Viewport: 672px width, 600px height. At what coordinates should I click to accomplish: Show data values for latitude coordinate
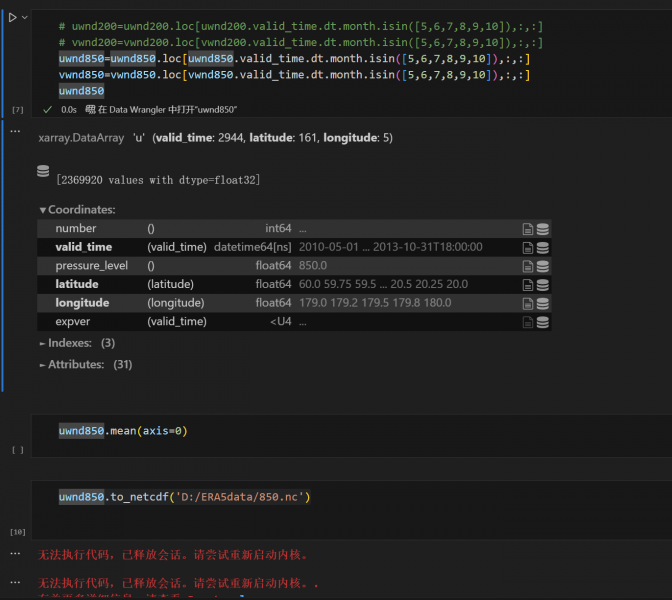click(x=542, y=285)
